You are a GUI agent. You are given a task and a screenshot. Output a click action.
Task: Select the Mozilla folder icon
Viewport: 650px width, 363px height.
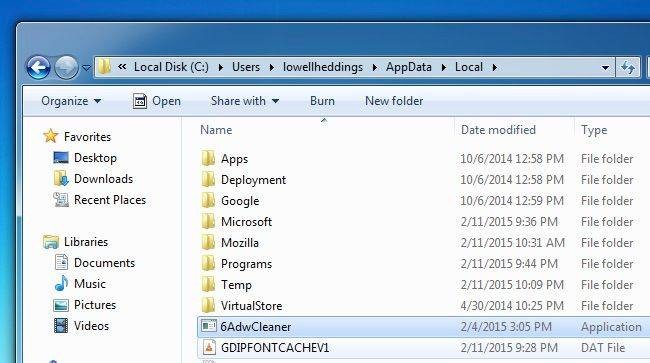click(x=208, y=242)
